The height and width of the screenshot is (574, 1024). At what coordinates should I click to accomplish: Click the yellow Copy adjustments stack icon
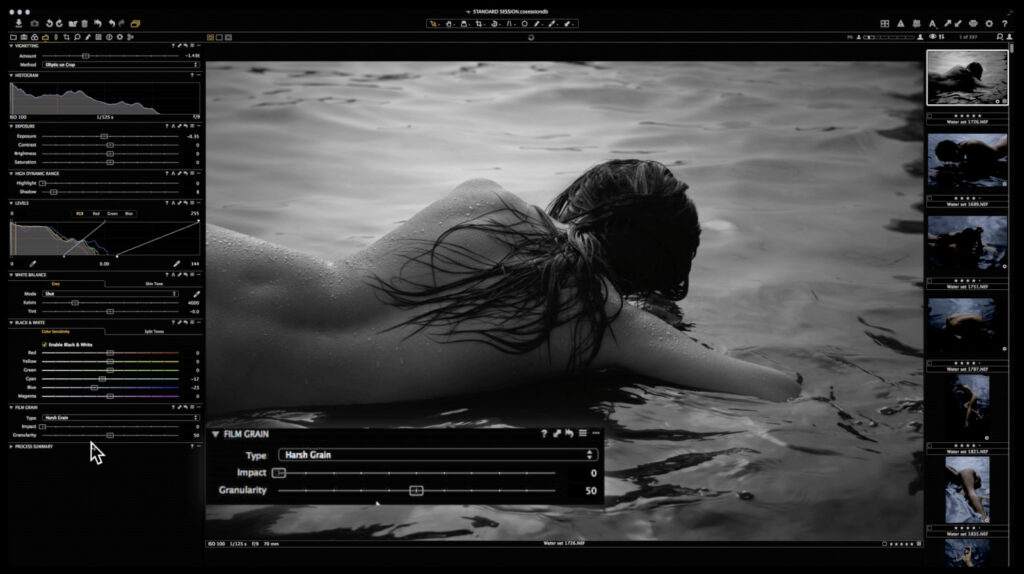coord(135,24)
